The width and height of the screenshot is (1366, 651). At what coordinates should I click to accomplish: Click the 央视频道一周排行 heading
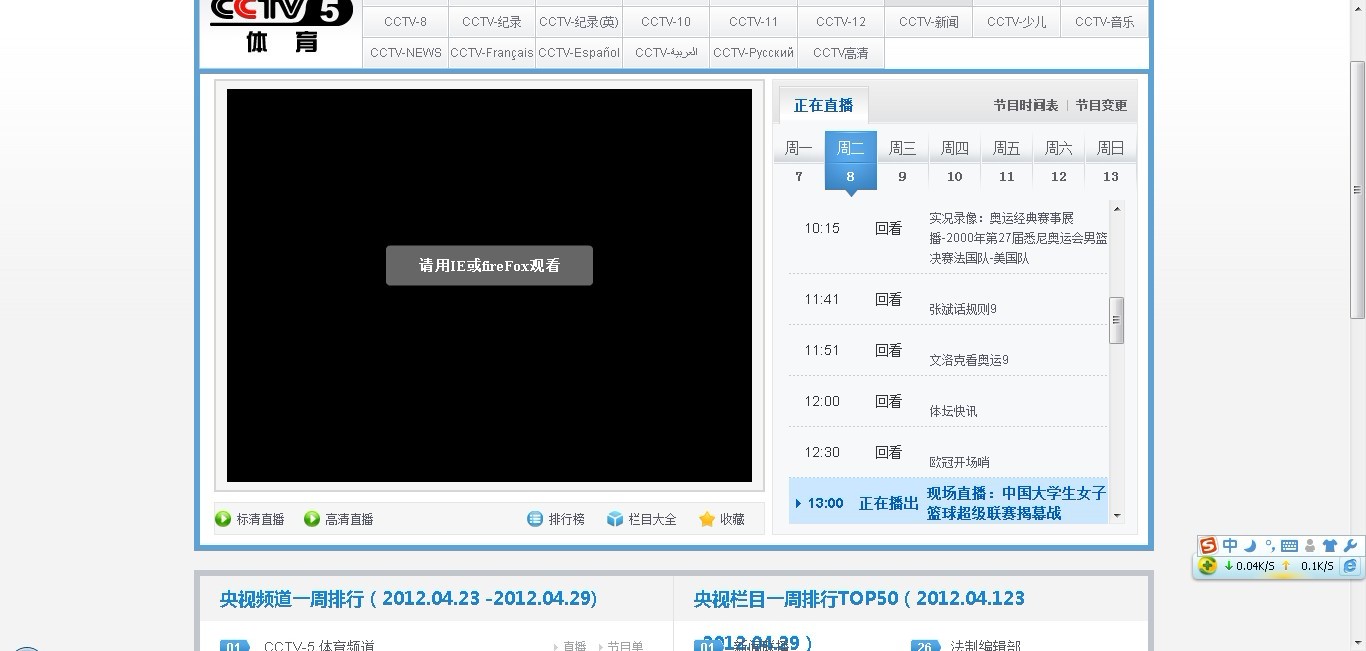point(408,599)
